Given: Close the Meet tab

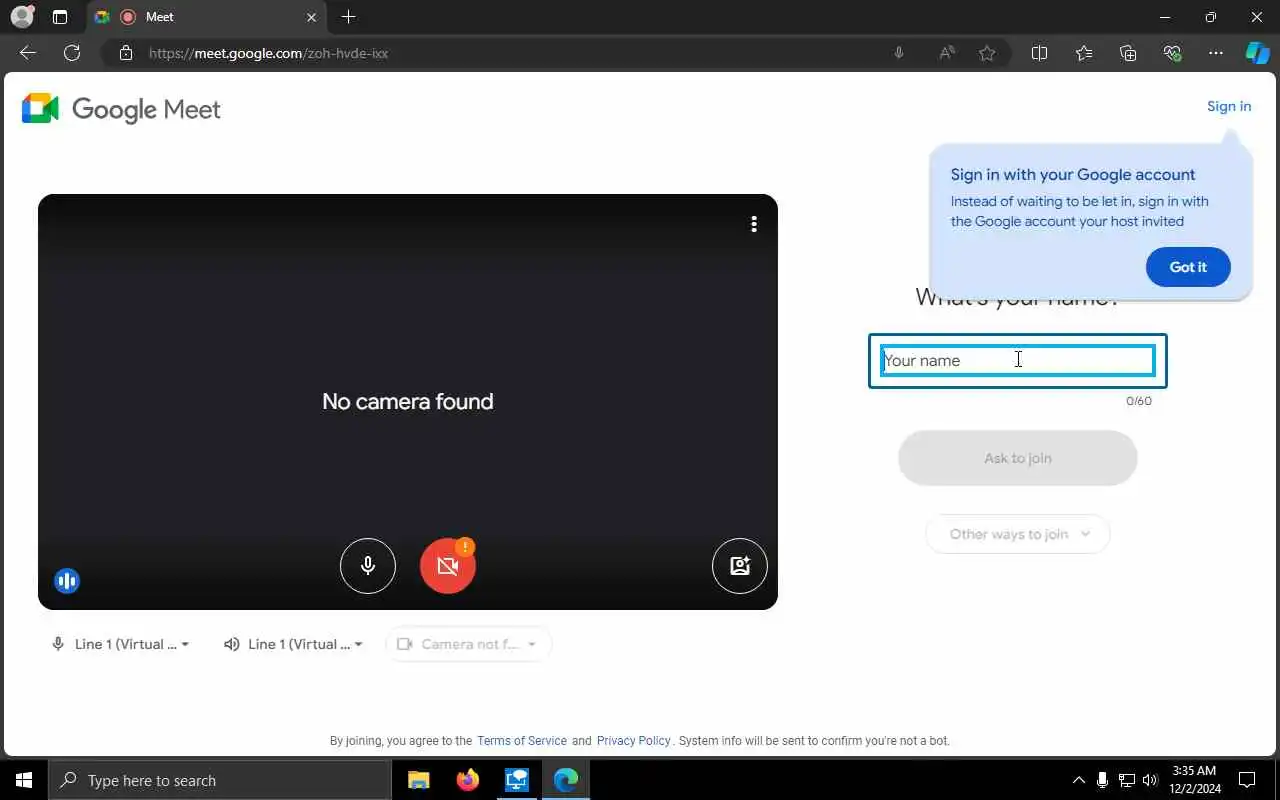Looking at the screenshot, I should tap(311, 17).
